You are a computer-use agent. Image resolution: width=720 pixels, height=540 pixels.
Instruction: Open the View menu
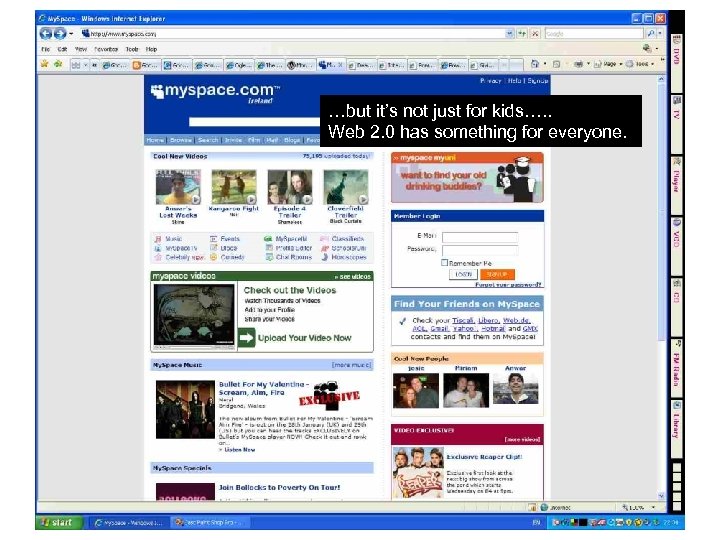(x=81, y=49)
